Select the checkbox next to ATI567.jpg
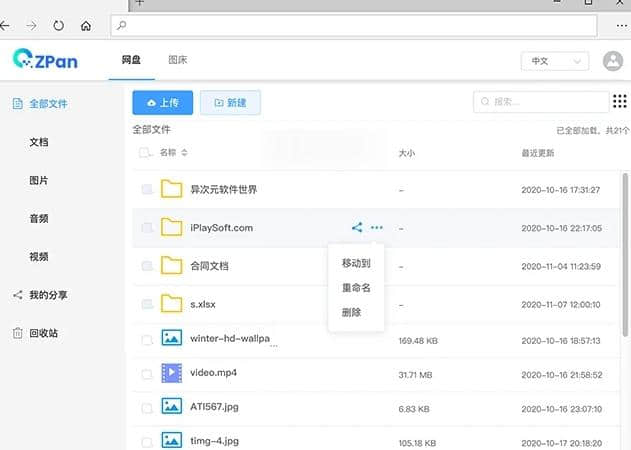Image resolution: width=631 pixels, height=450 pixels. click(x=147, y=407)
